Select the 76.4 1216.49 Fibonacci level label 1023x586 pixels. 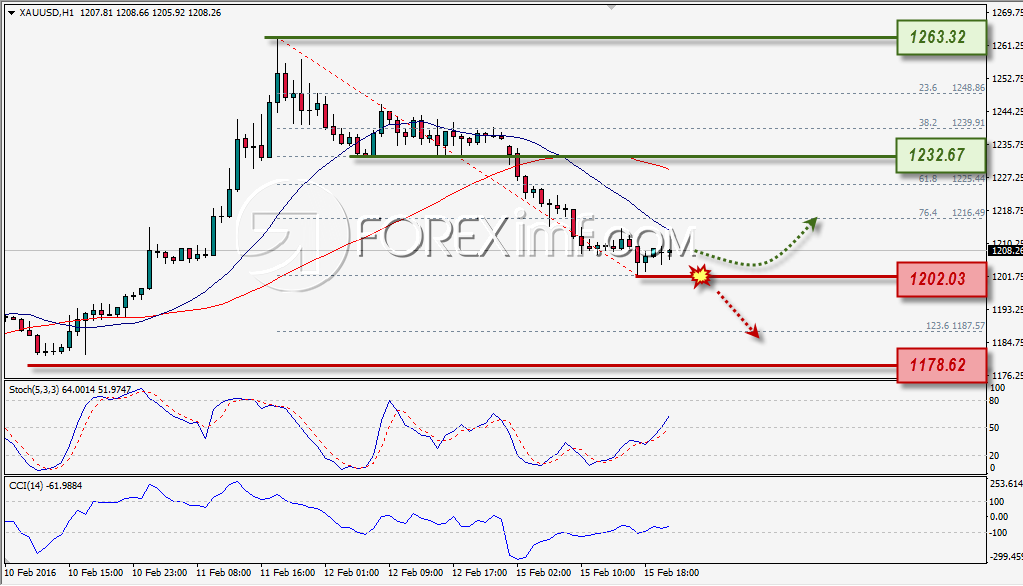(x=951, y=213)
